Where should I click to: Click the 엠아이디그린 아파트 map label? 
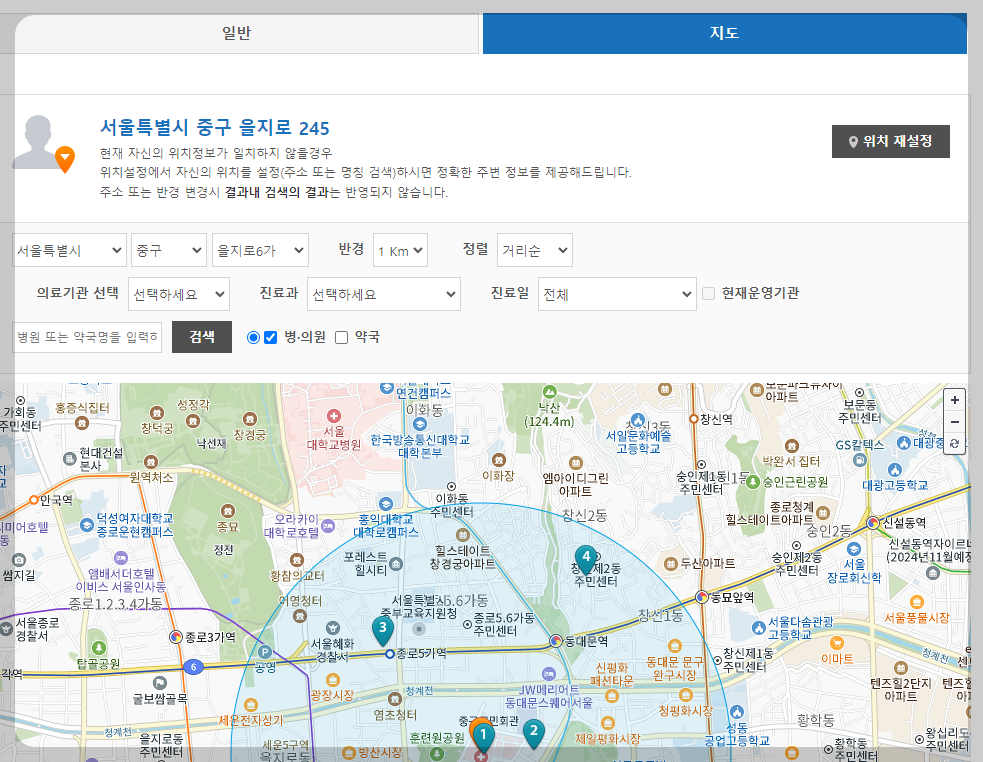point(576,484)
